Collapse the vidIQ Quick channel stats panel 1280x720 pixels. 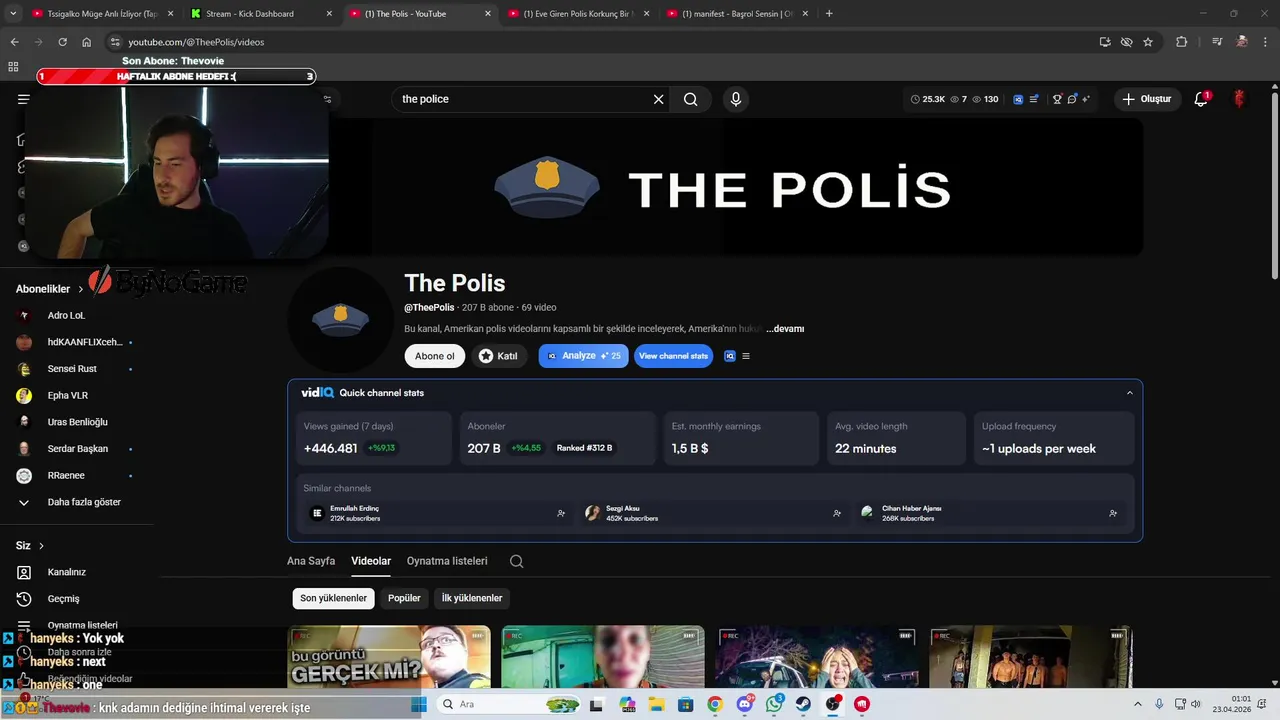click(1130, 393)
